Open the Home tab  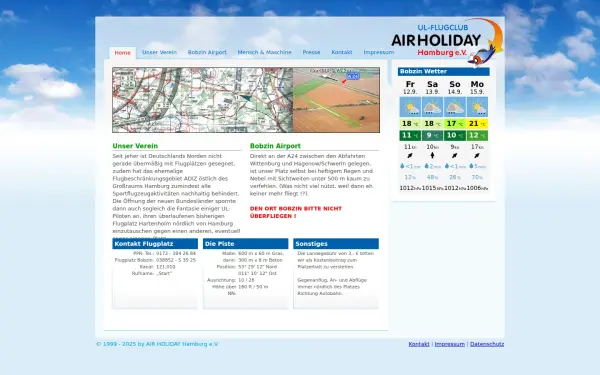pos(122,53)
